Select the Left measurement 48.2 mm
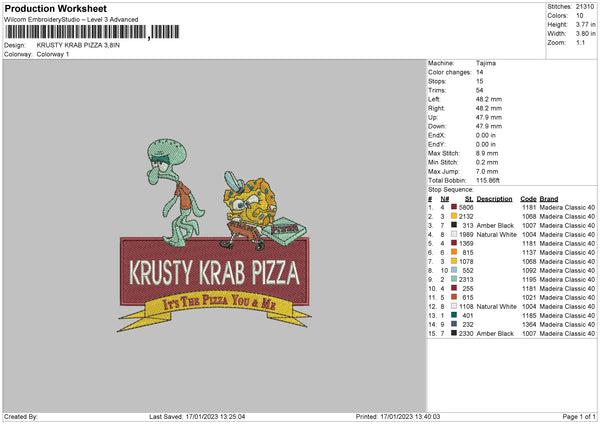The height and width of the screenshot is (424, 600). click(x=489, y=99)
